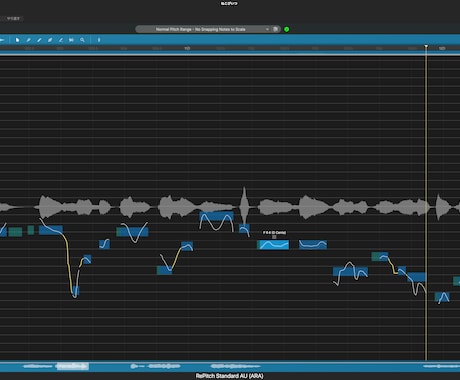Click the playhead marker on ruler
The height and width of the screenshot is (380, 460).
click(426, 46)
